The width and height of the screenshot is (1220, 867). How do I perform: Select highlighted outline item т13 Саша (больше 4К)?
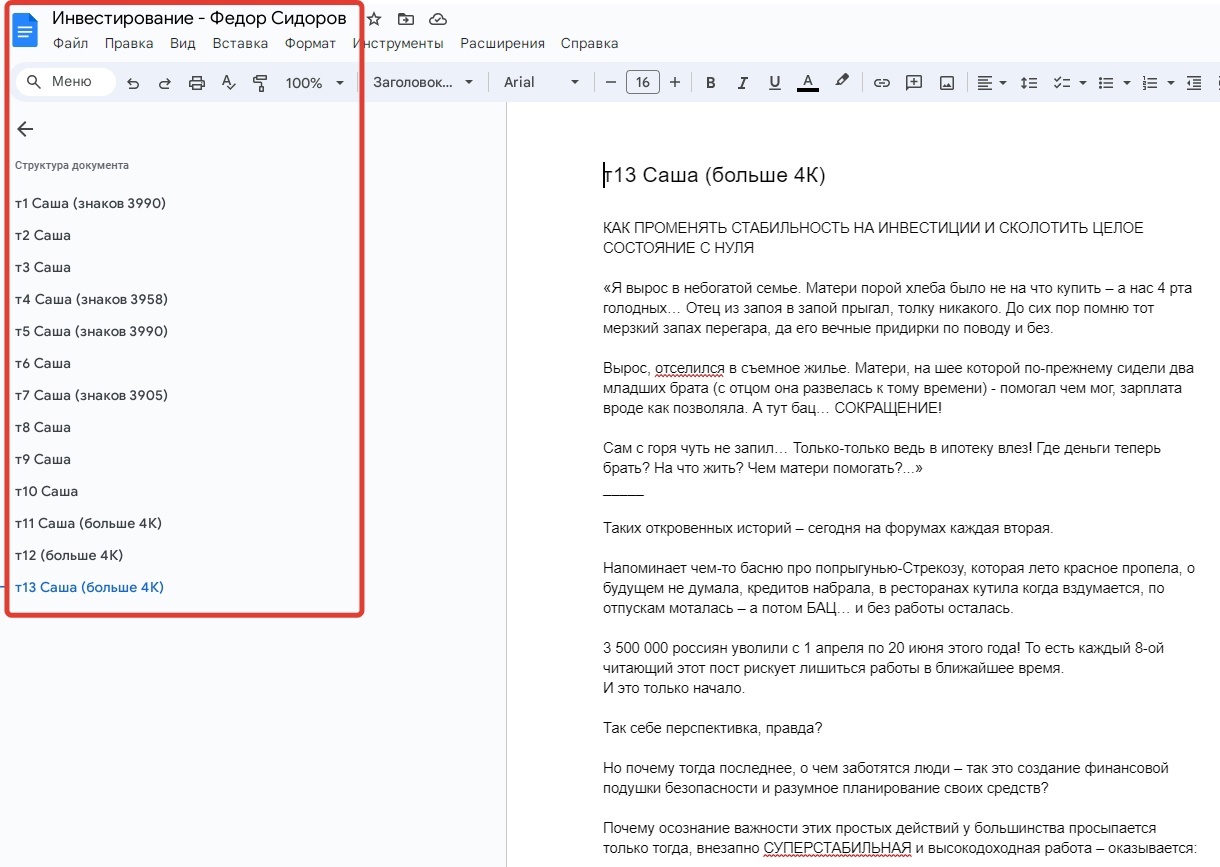89,587
